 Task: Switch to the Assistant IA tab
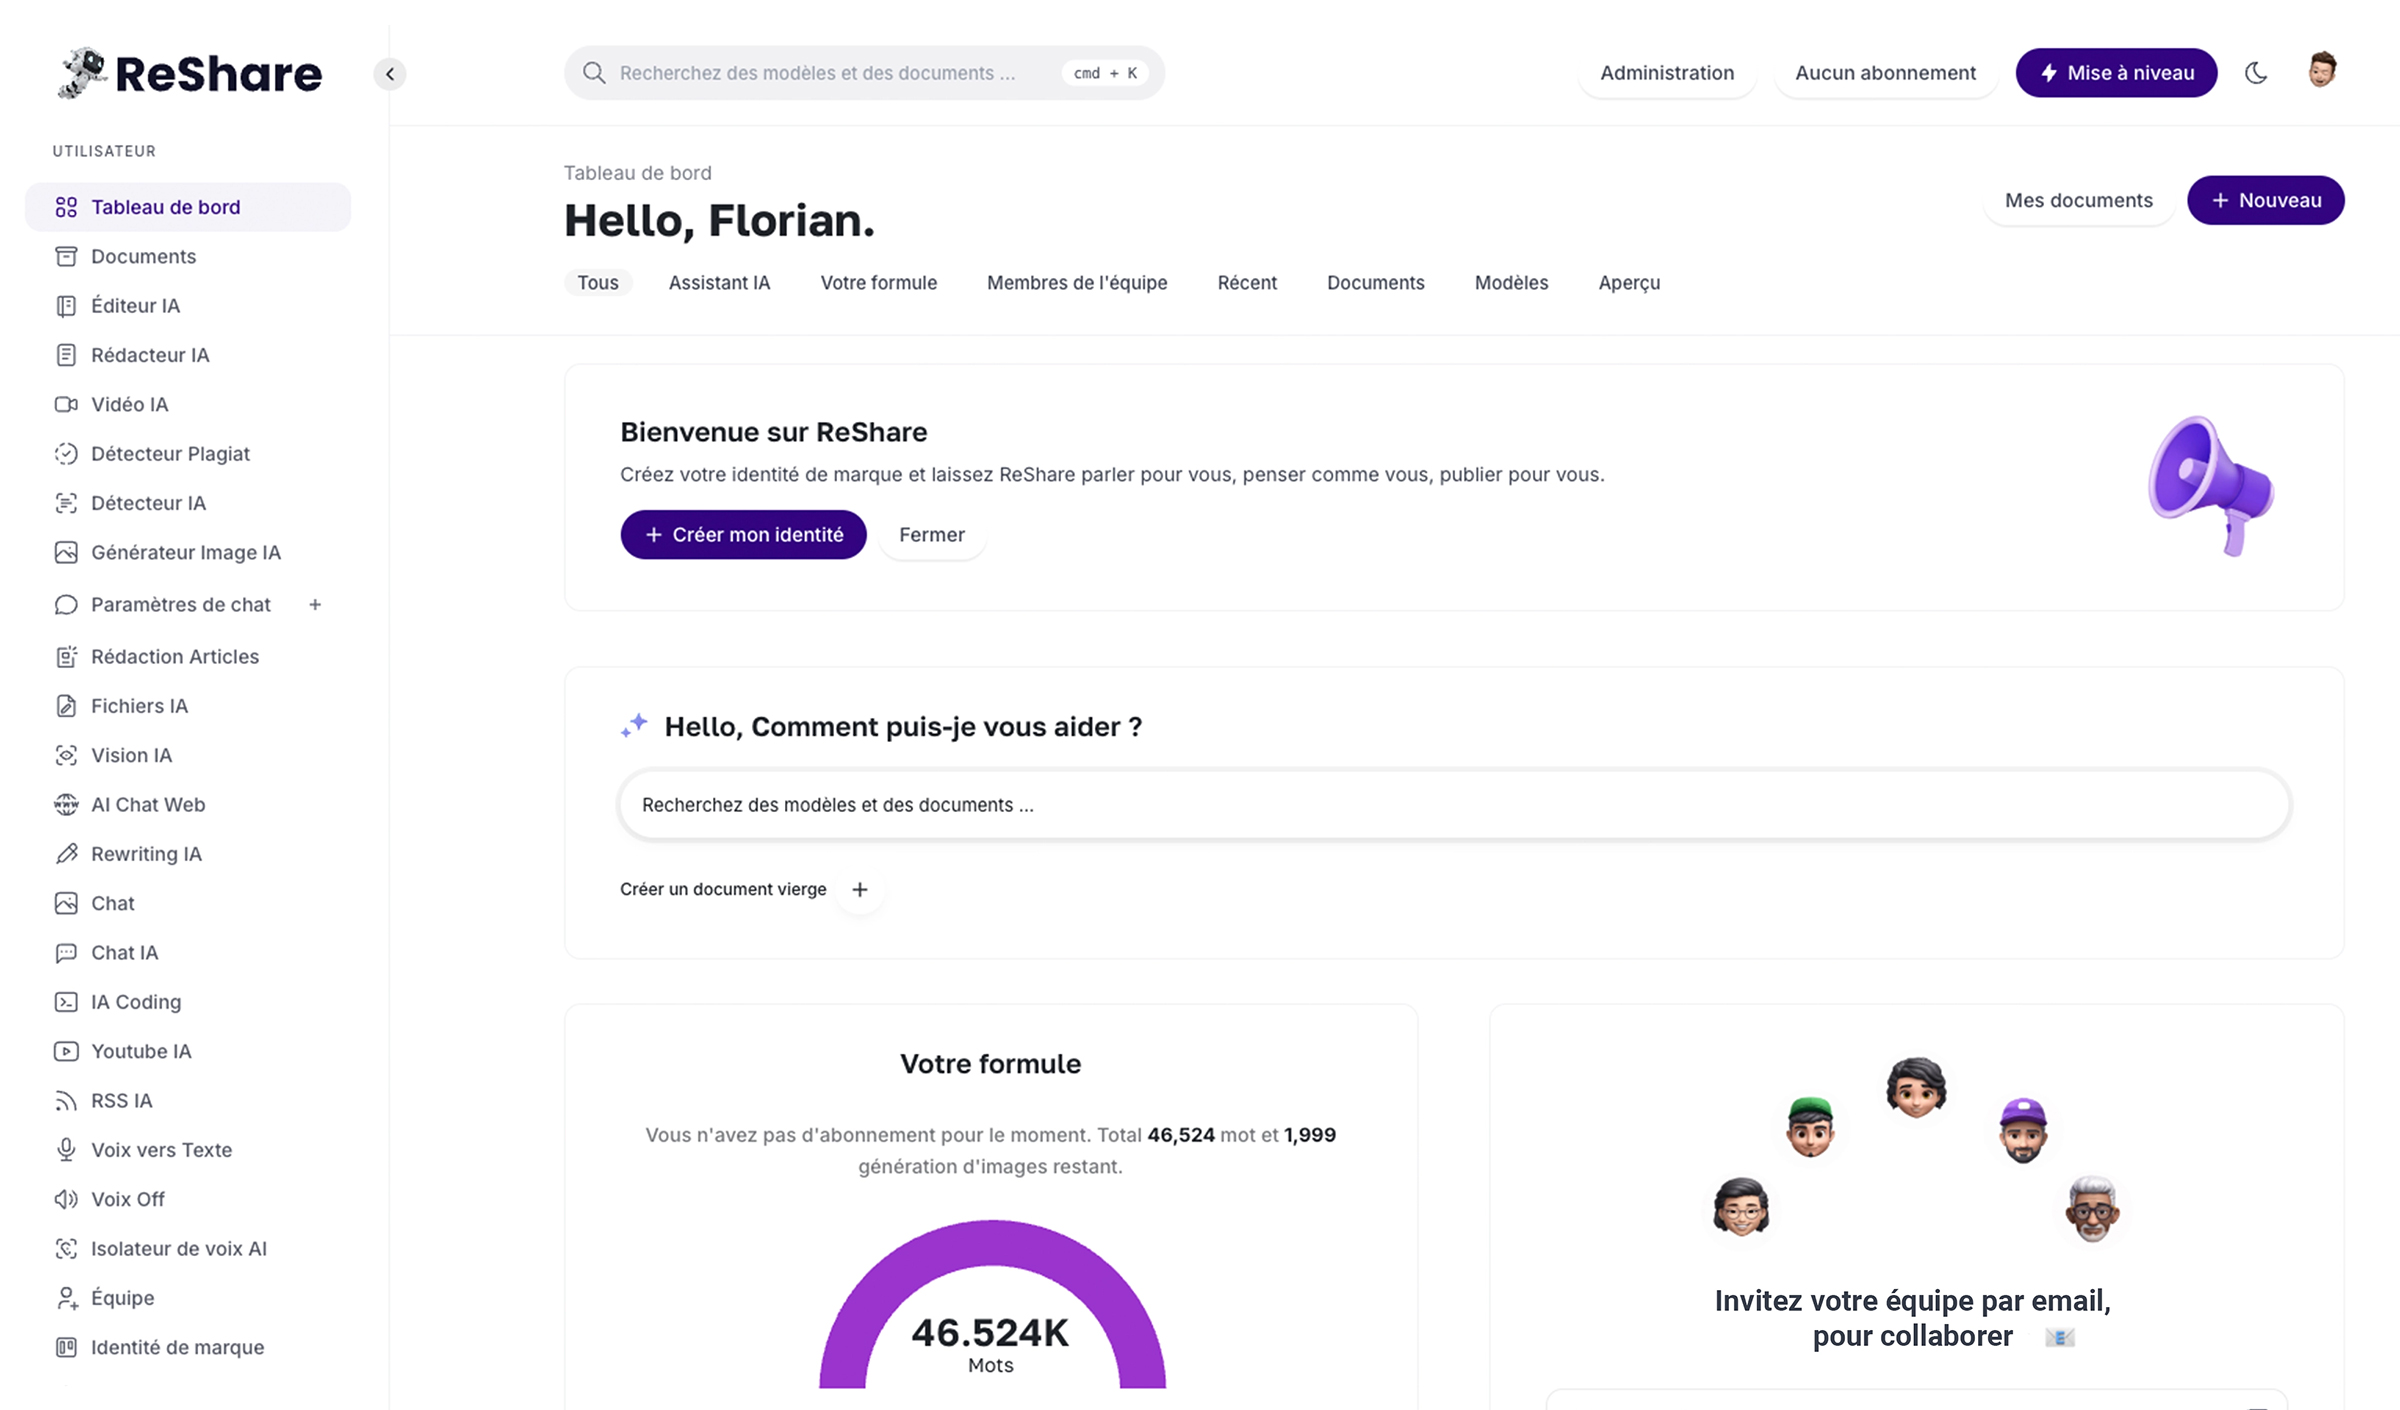tap(719, 283)
